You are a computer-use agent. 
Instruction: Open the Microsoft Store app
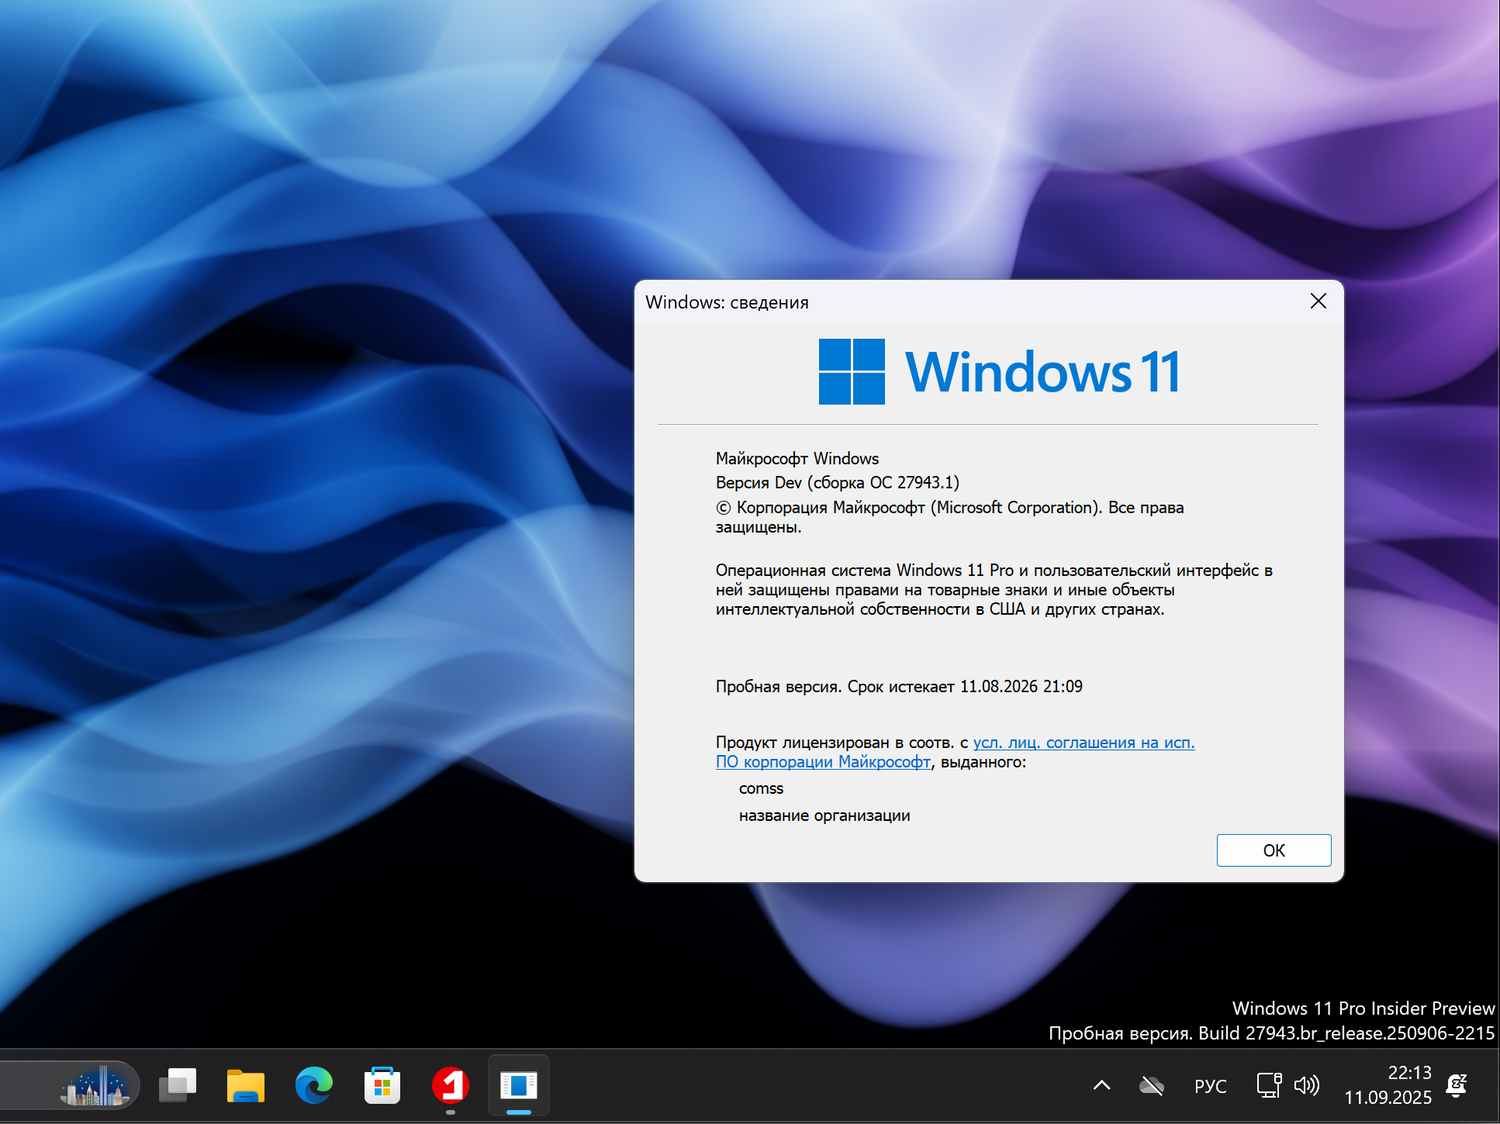382,1085
